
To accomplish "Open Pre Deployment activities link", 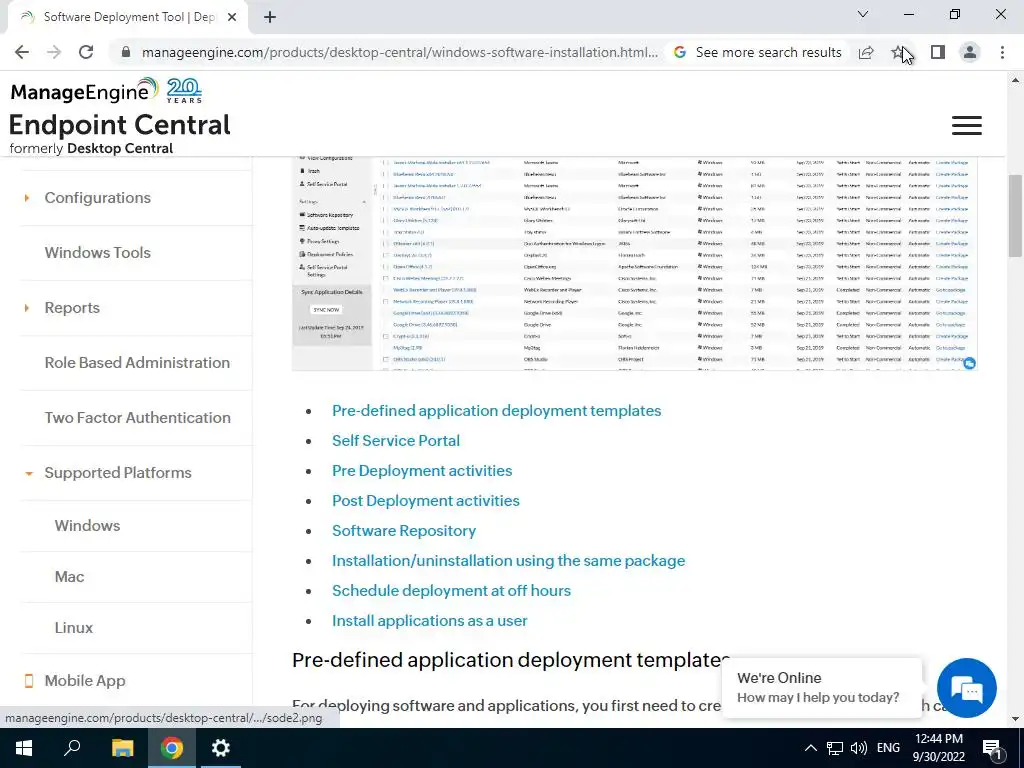I will click(422, 471).
